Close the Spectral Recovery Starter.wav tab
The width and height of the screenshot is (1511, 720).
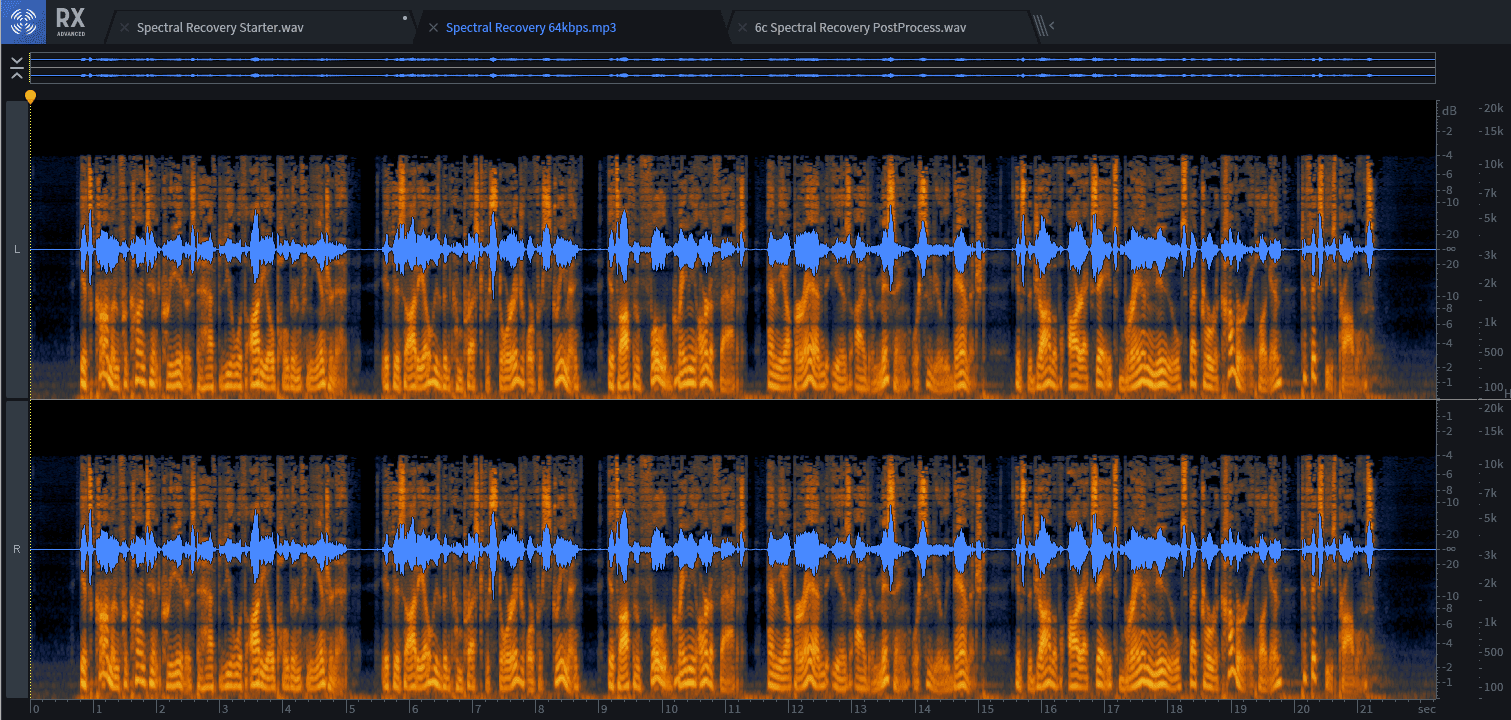(124, 28)
